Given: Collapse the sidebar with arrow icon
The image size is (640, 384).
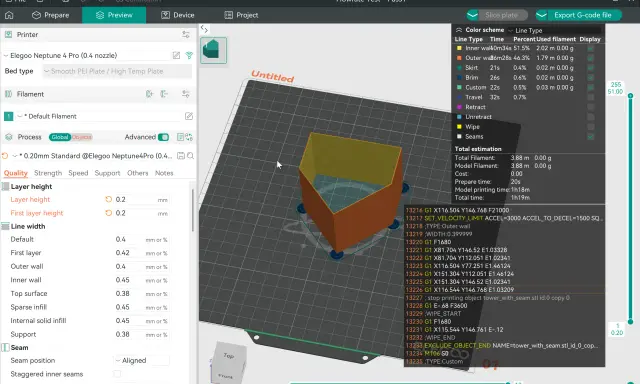Looking at the screenshot, I should click(x=204, y=29).
